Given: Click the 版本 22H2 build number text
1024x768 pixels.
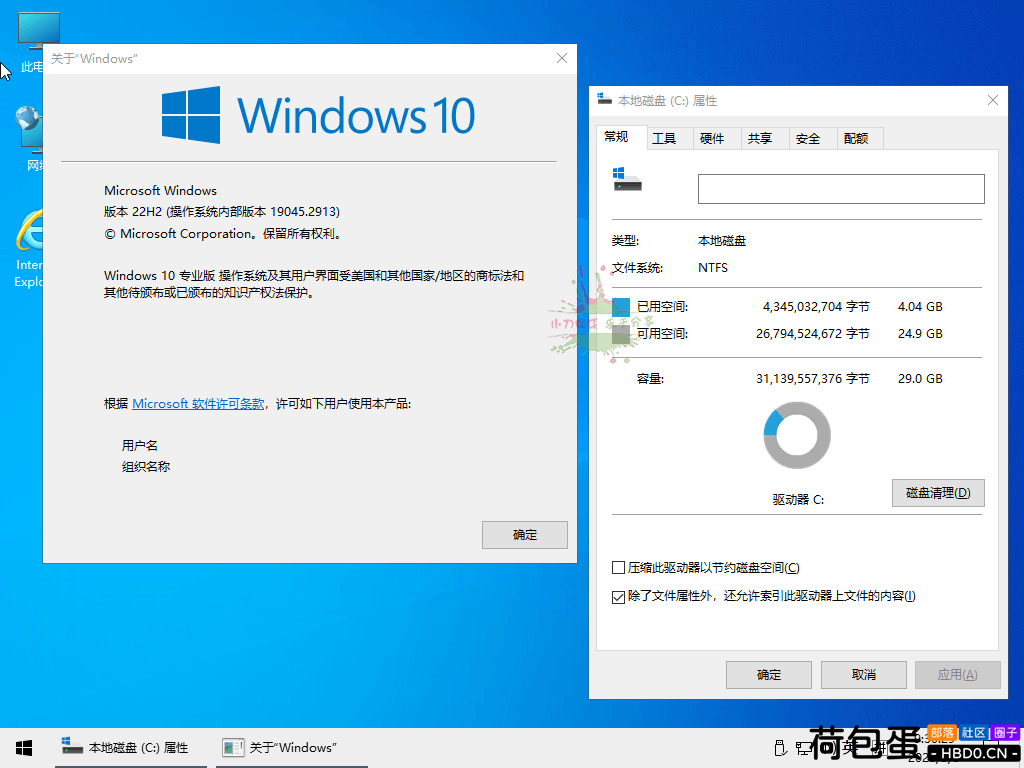Looking at the screenshot, I should coord(222,212).
